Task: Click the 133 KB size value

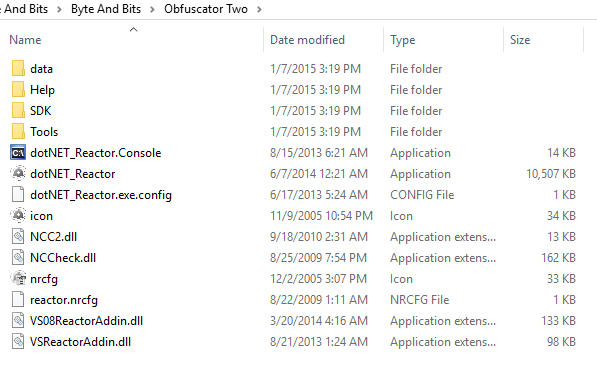Action: [x=559, y=321]
